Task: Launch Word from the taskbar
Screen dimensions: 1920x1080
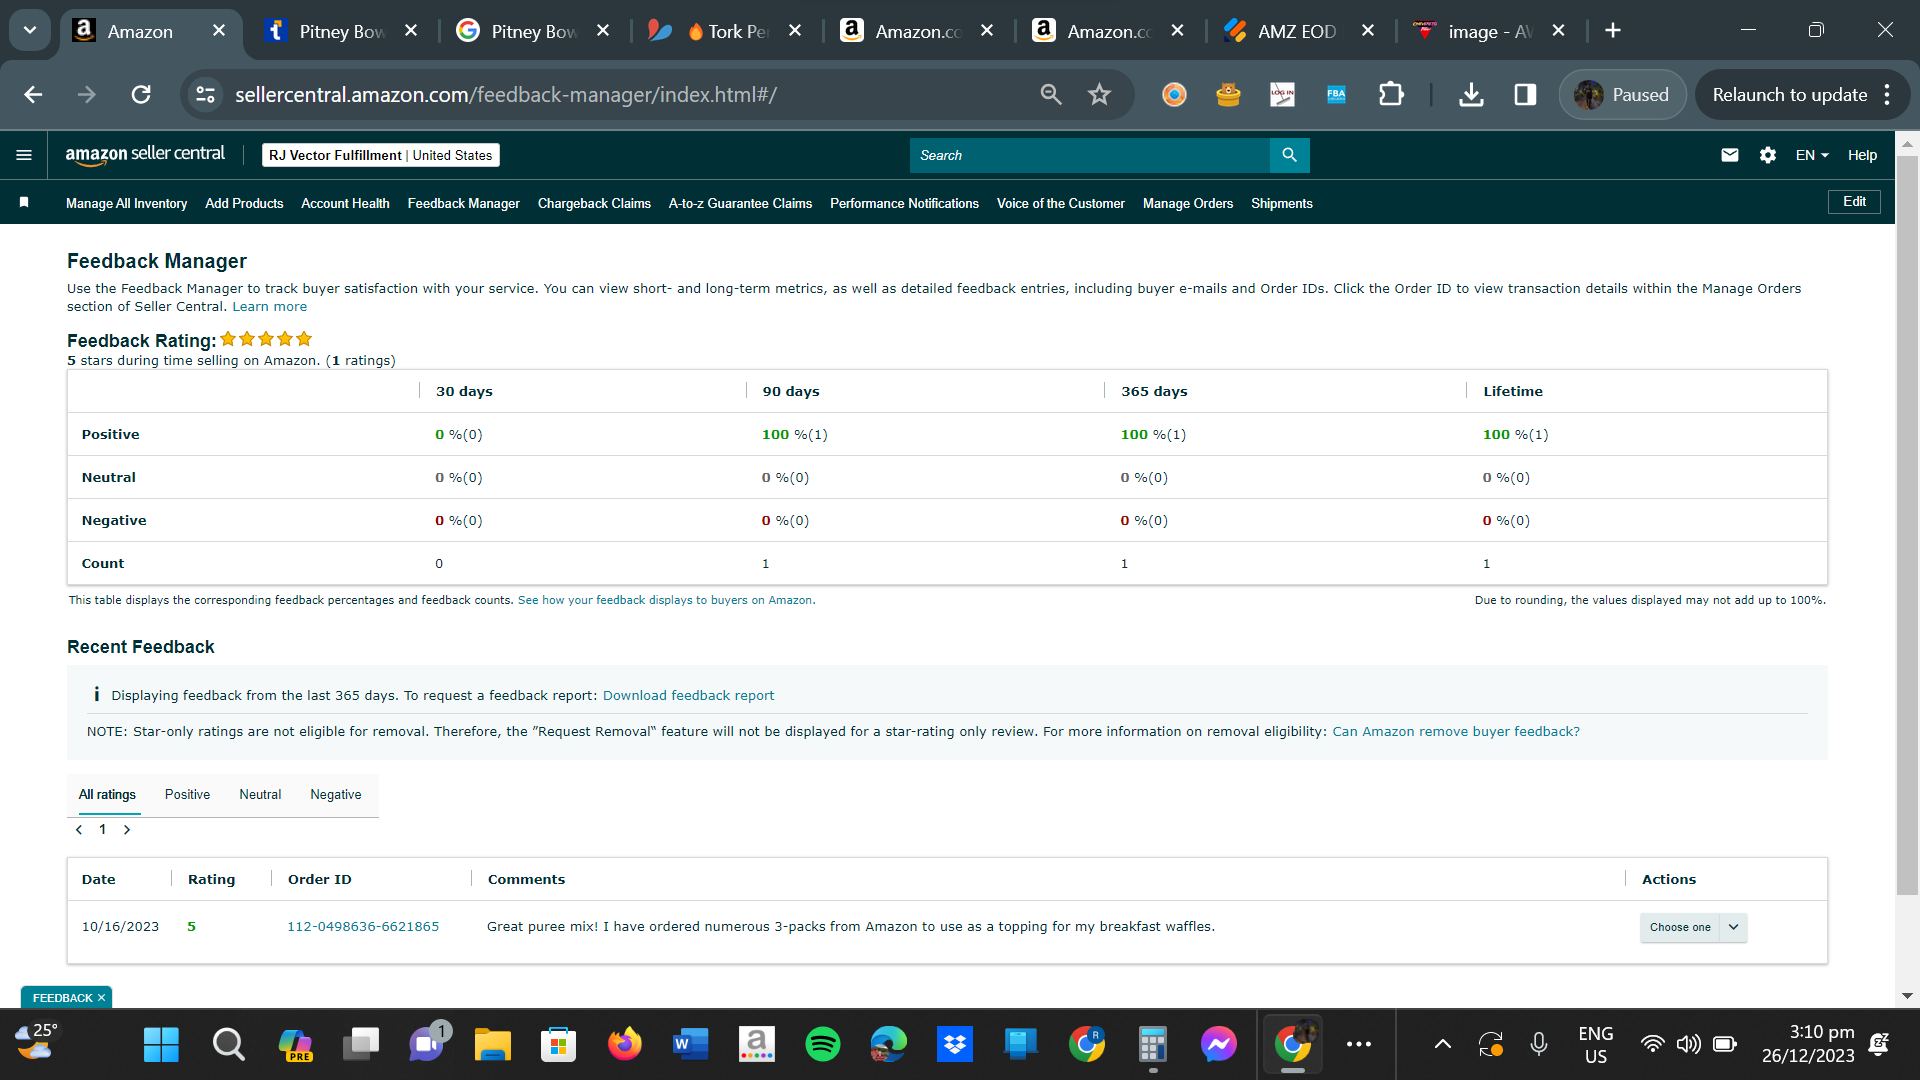Action: [x=690, y=1044]
